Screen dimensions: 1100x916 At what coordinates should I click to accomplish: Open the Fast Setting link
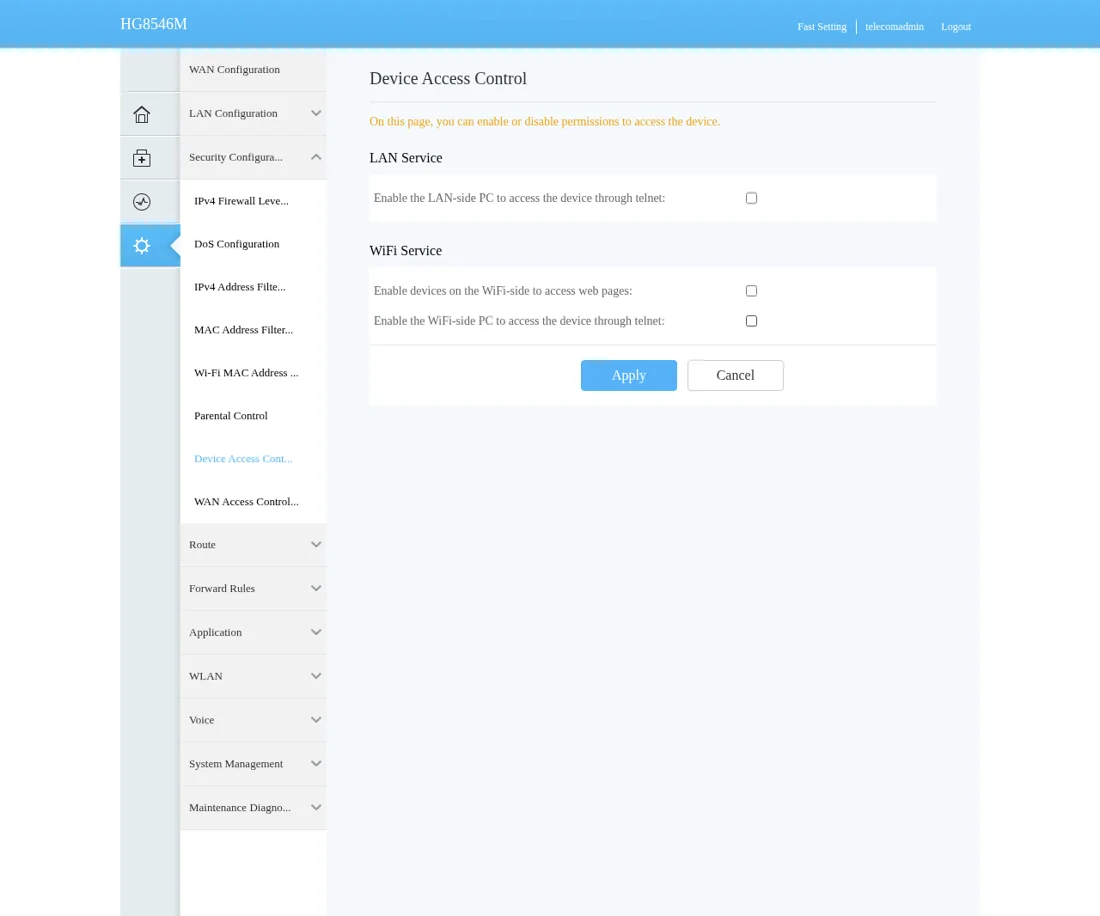(x=821, y=27)
